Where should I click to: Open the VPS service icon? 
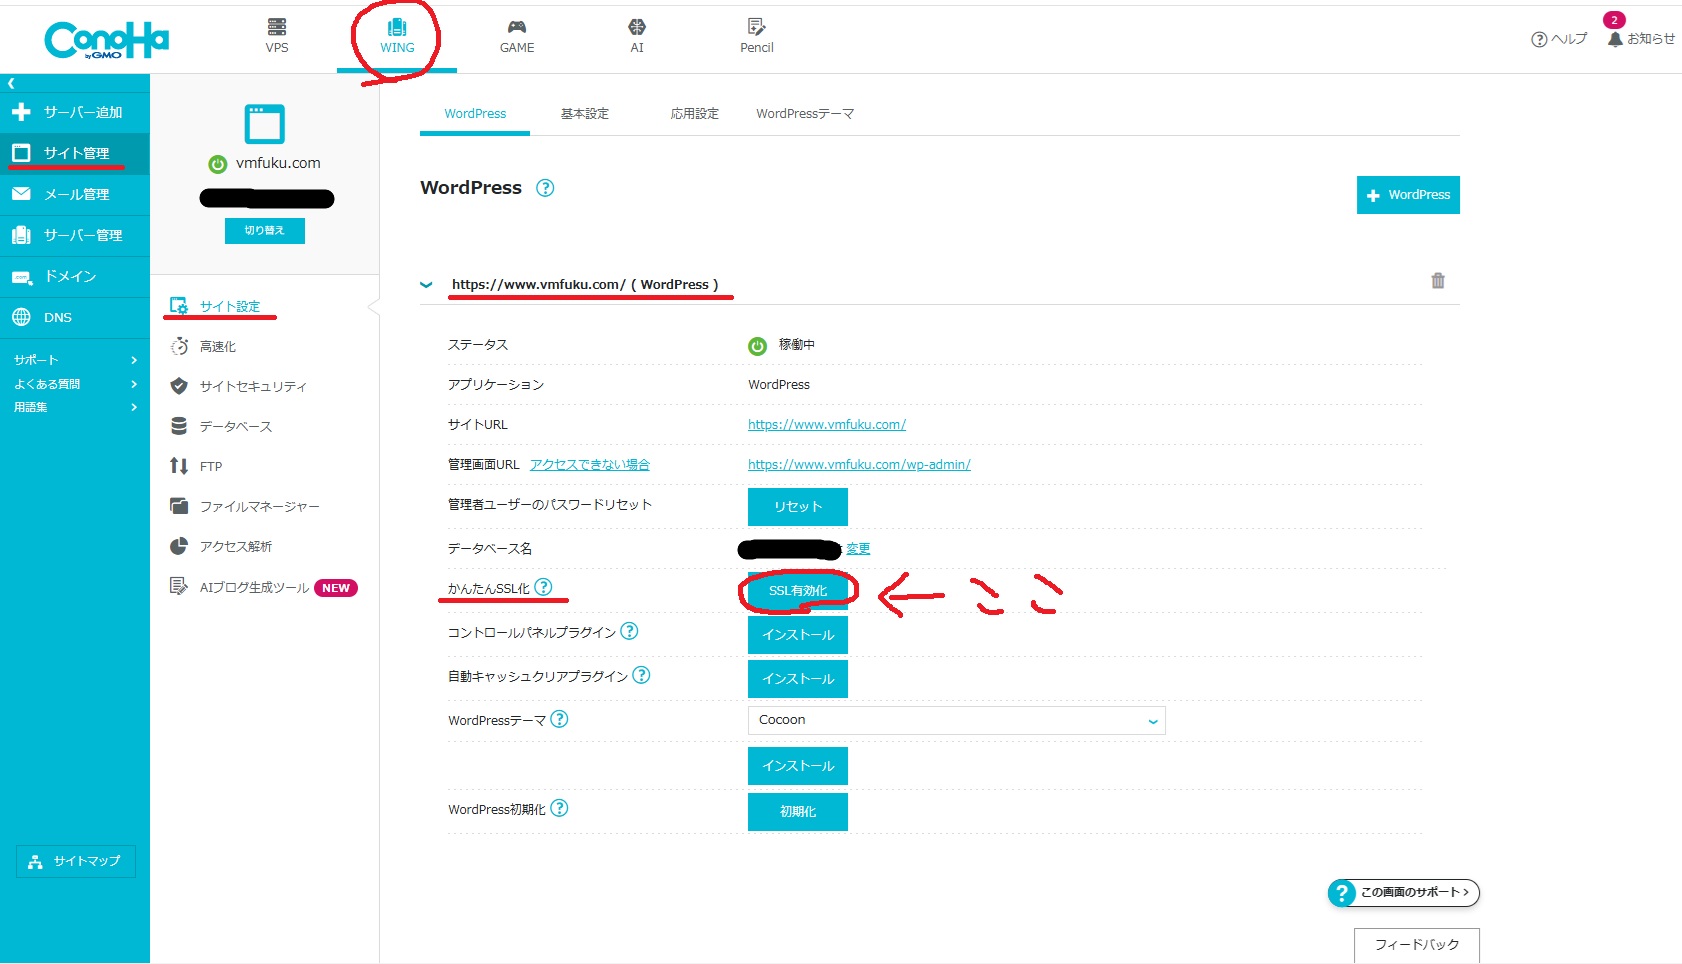(x=277, y=27)
